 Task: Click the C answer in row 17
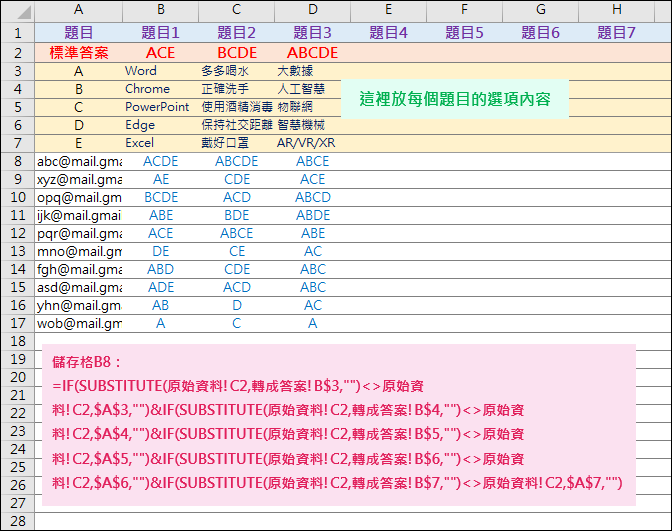point(237,323)
